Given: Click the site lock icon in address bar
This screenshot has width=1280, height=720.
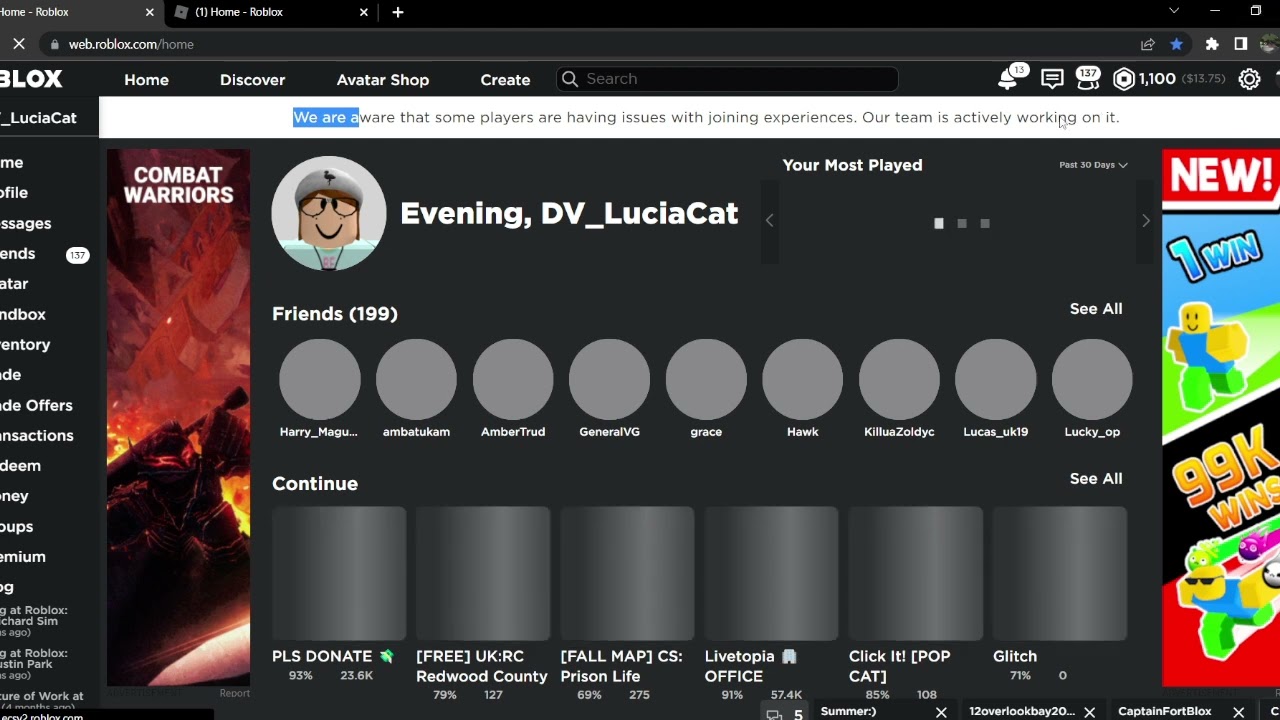Looking at the screenshot, I should click(x=54, y=44).
